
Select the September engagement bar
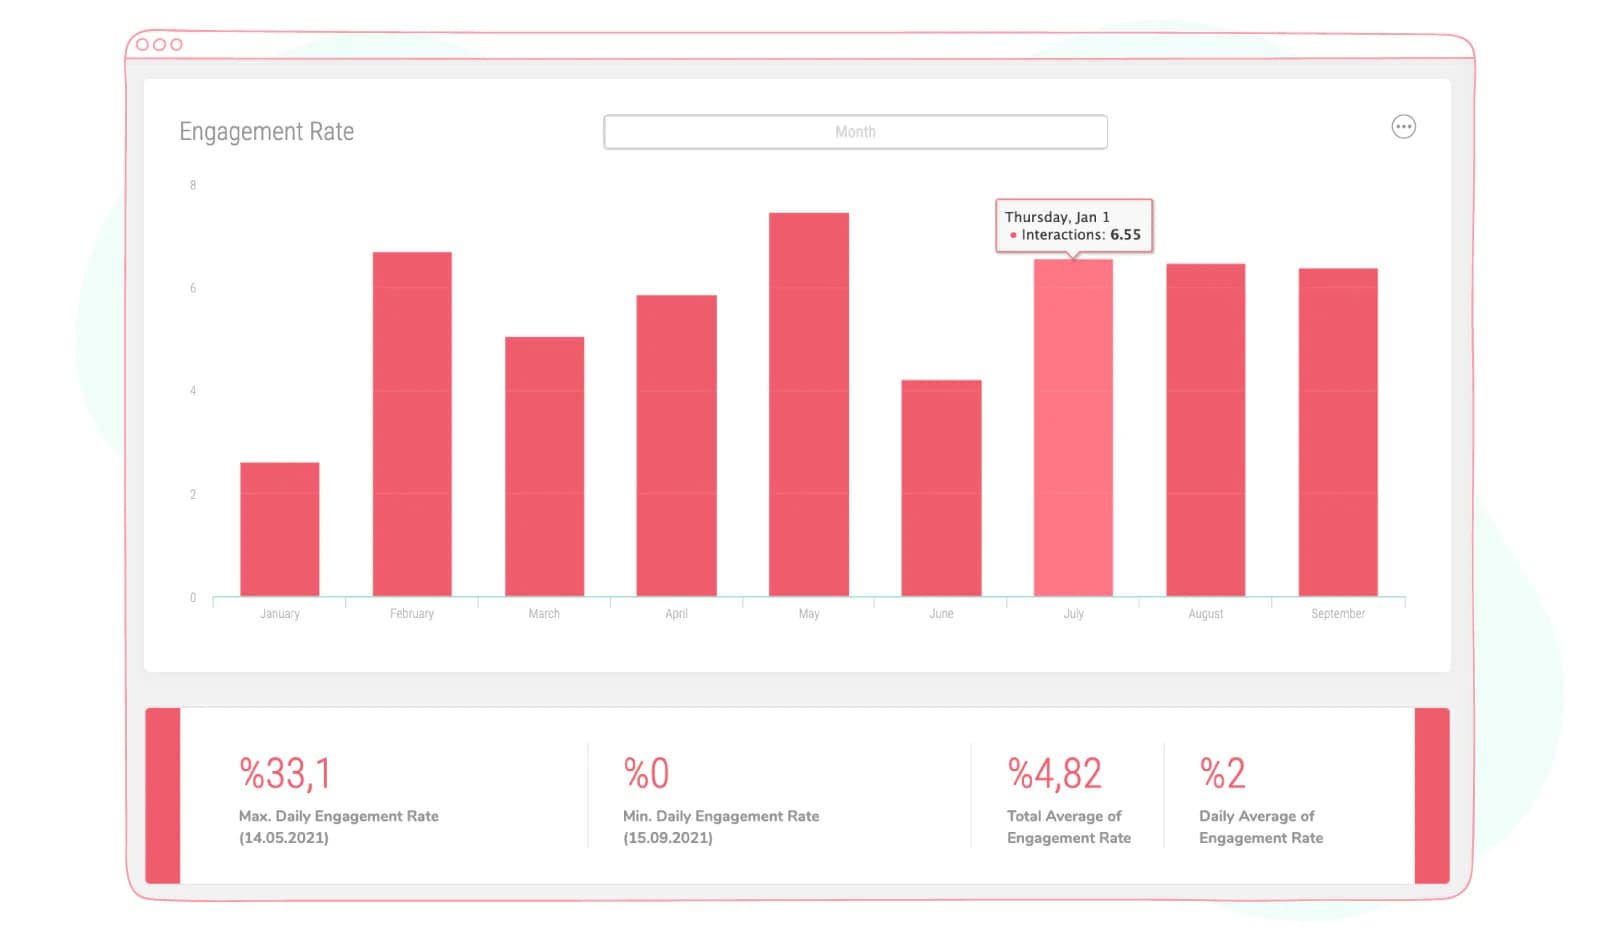tap(1338, 432)
